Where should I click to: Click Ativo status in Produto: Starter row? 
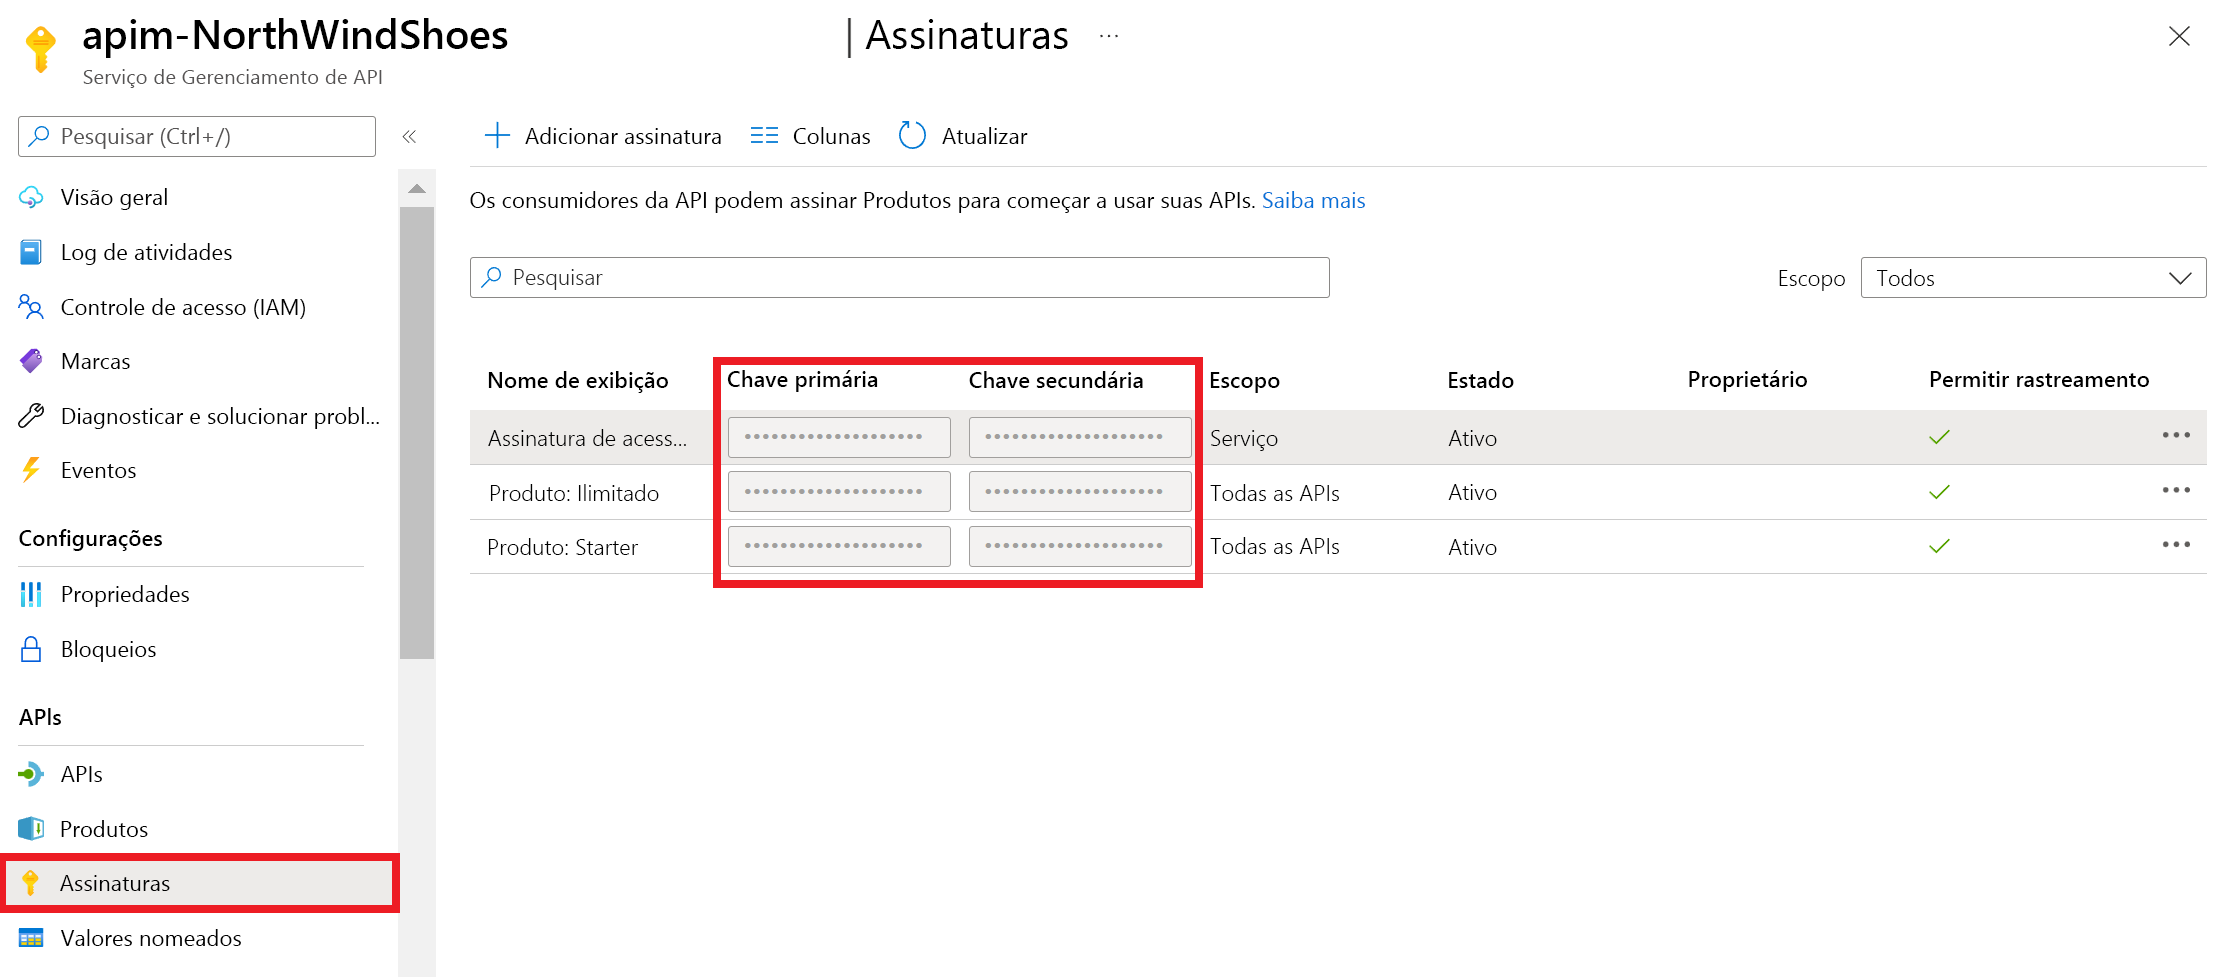tap(1472, 547)
